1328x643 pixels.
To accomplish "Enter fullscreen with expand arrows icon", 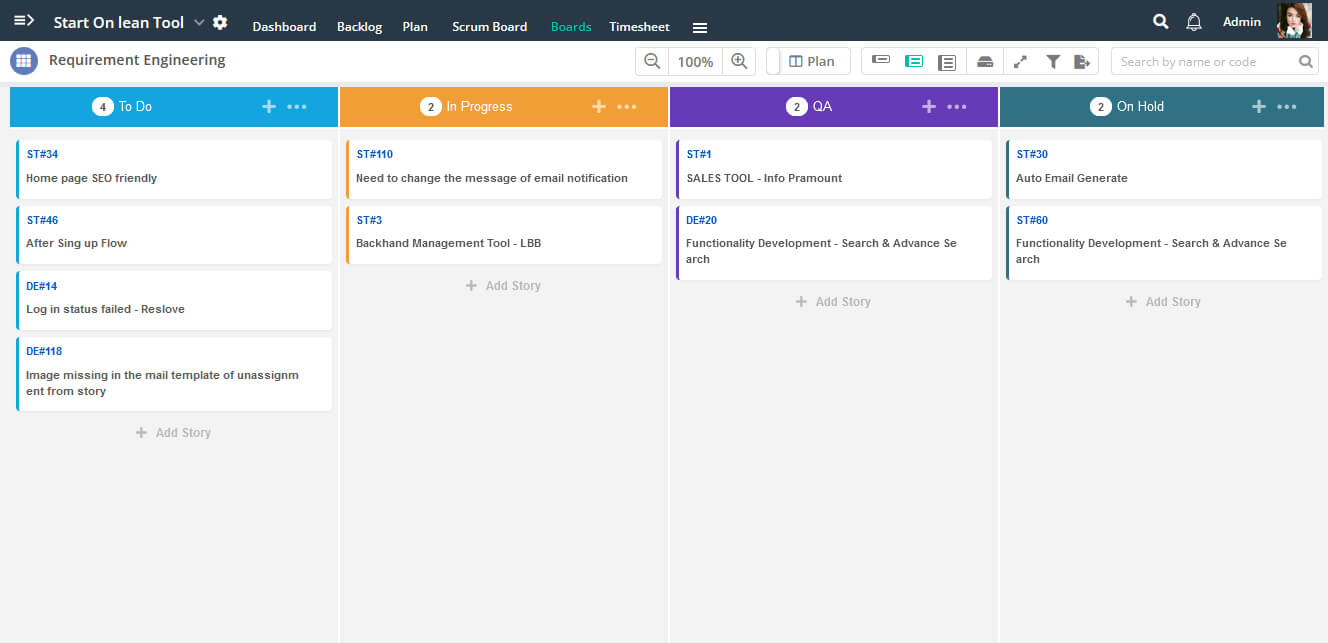I will (1020, 61).
